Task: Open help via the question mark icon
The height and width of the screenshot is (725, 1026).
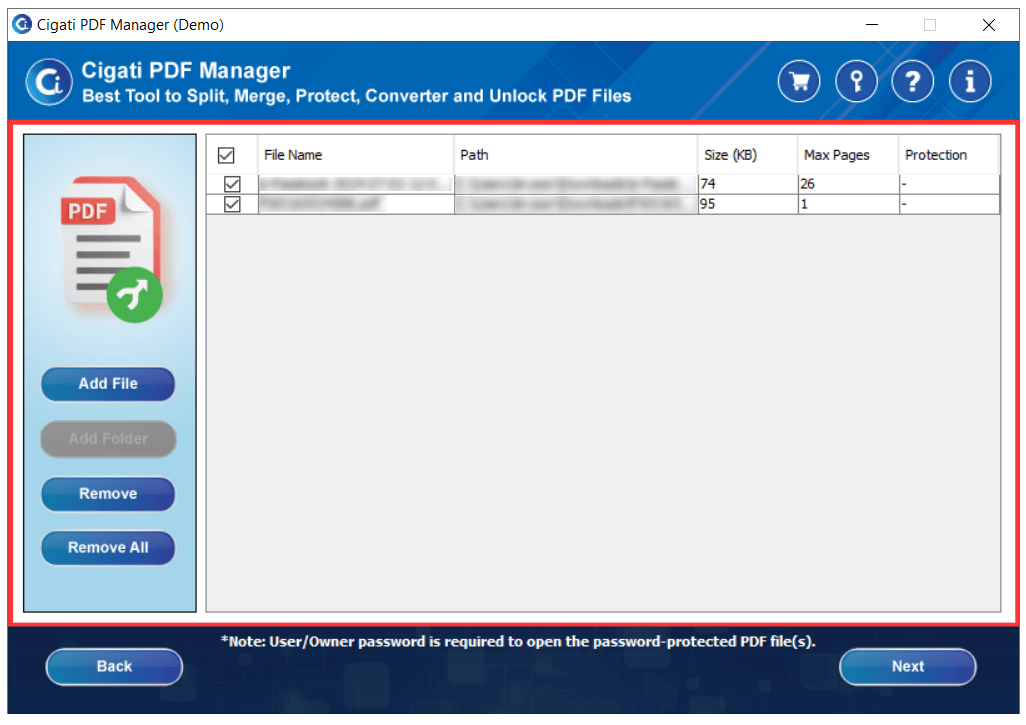Action: pyautogui.click(x=913, y=82)
